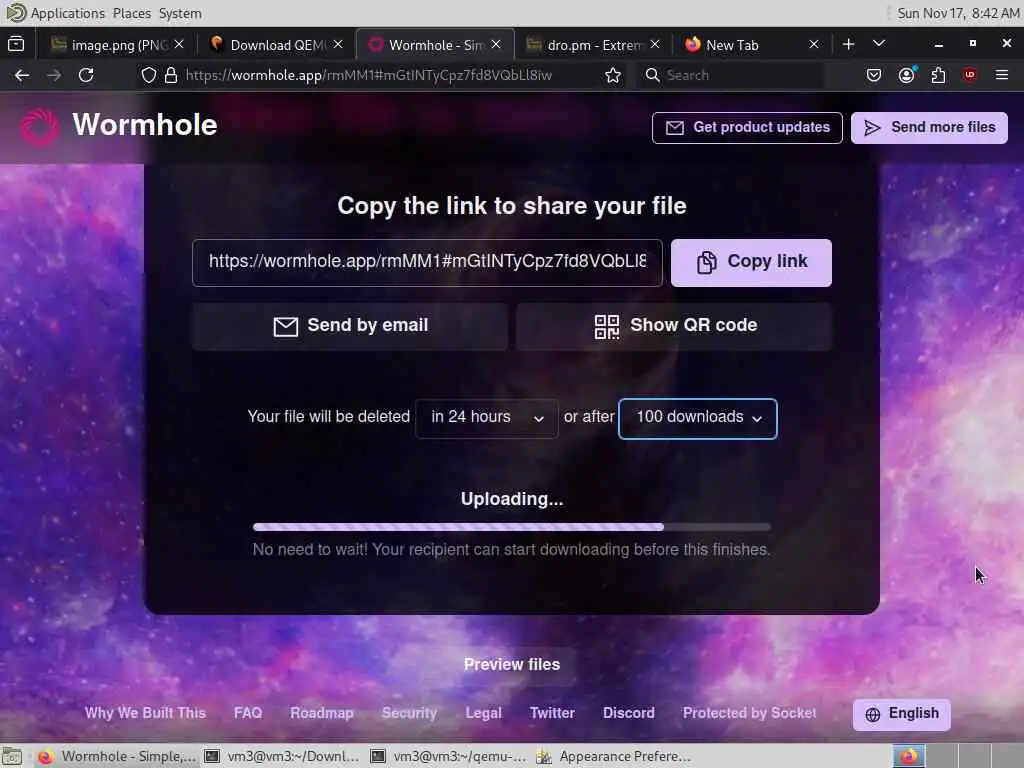Open the tracking protection shield icon

pyautogui.click(x=148, y=75)
